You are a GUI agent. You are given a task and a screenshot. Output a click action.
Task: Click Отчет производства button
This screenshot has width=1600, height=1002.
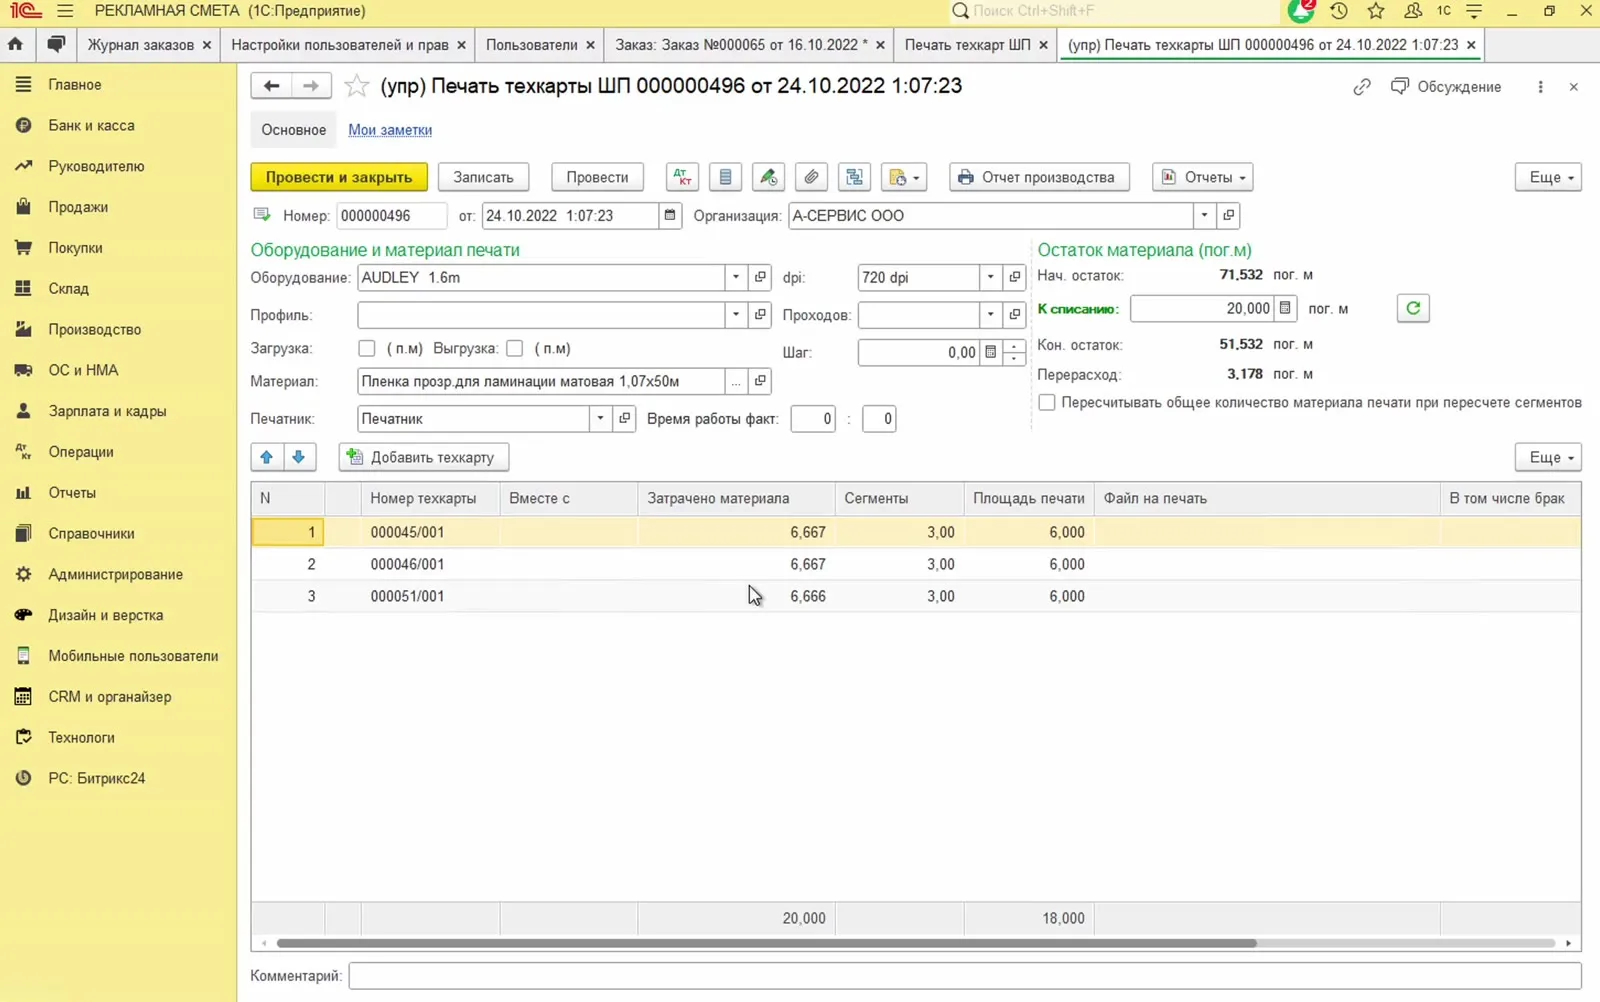tap(1039, 177)
